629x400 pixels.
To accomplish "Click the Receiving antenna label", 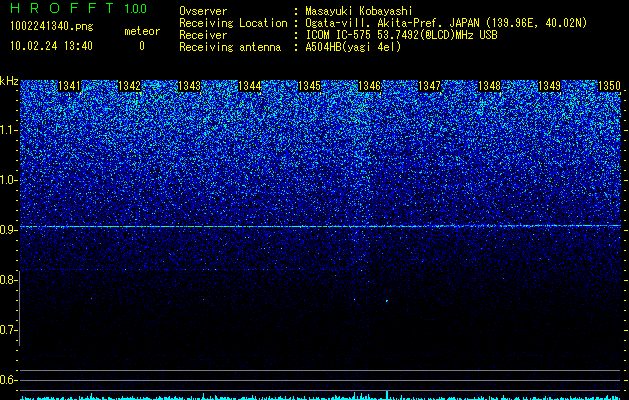I will [230, 47].
